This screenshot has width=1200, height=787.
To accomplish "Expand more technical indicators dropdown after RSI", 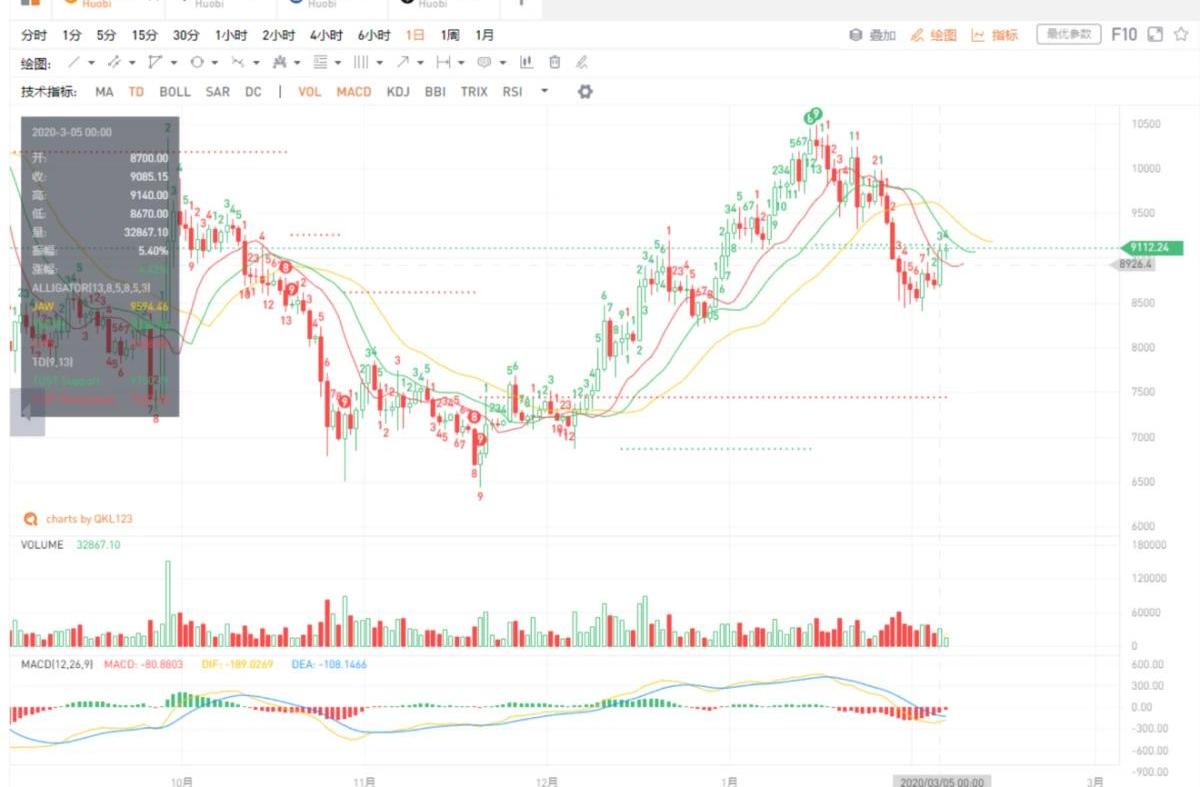I will point(544,91).
